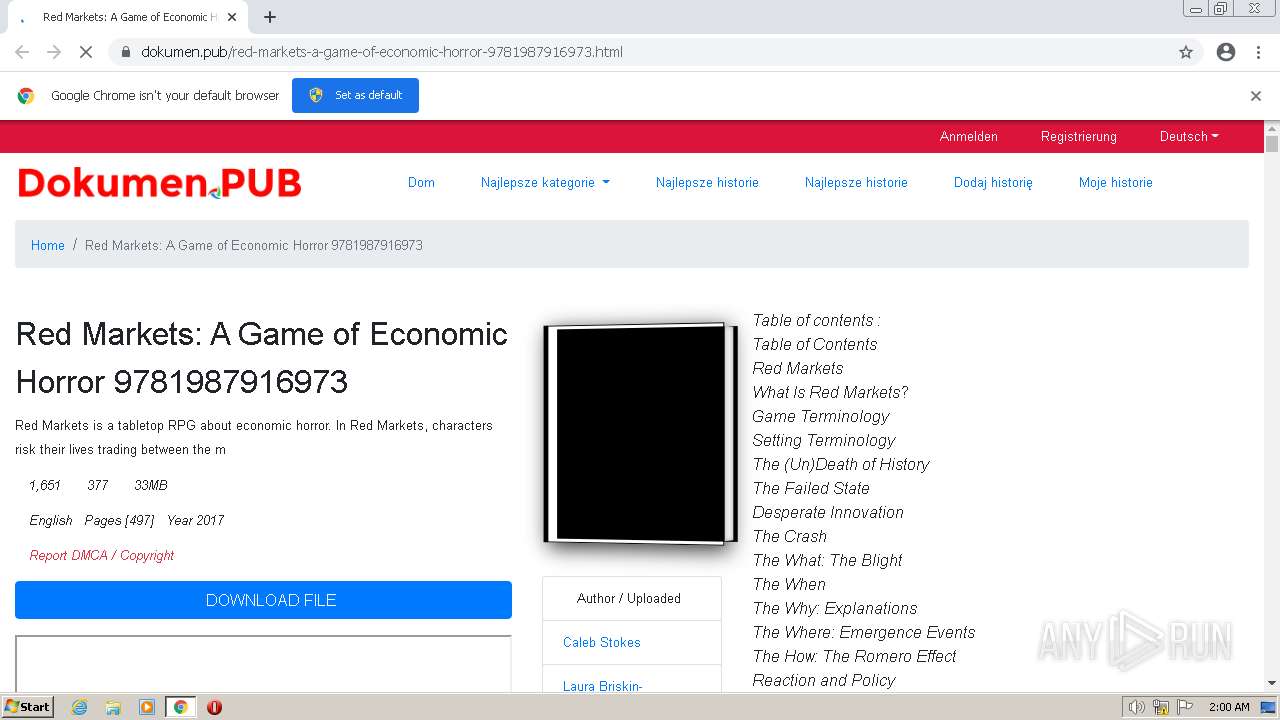1280x720 pixels.
Task: Close the Red Markets browser tab
Action: click(x=233, y=17)
